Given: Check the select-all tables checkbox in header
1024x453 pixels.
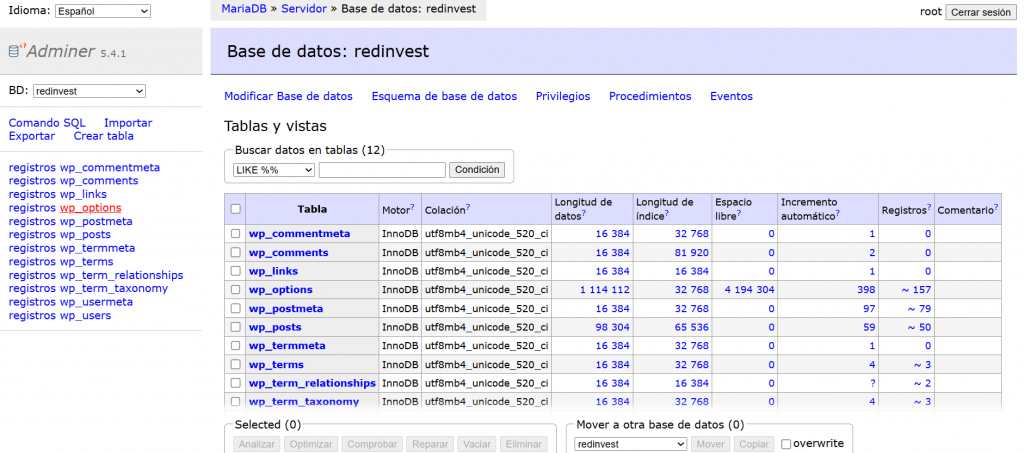Looking at the screenshot, I should tap(235, 209).
